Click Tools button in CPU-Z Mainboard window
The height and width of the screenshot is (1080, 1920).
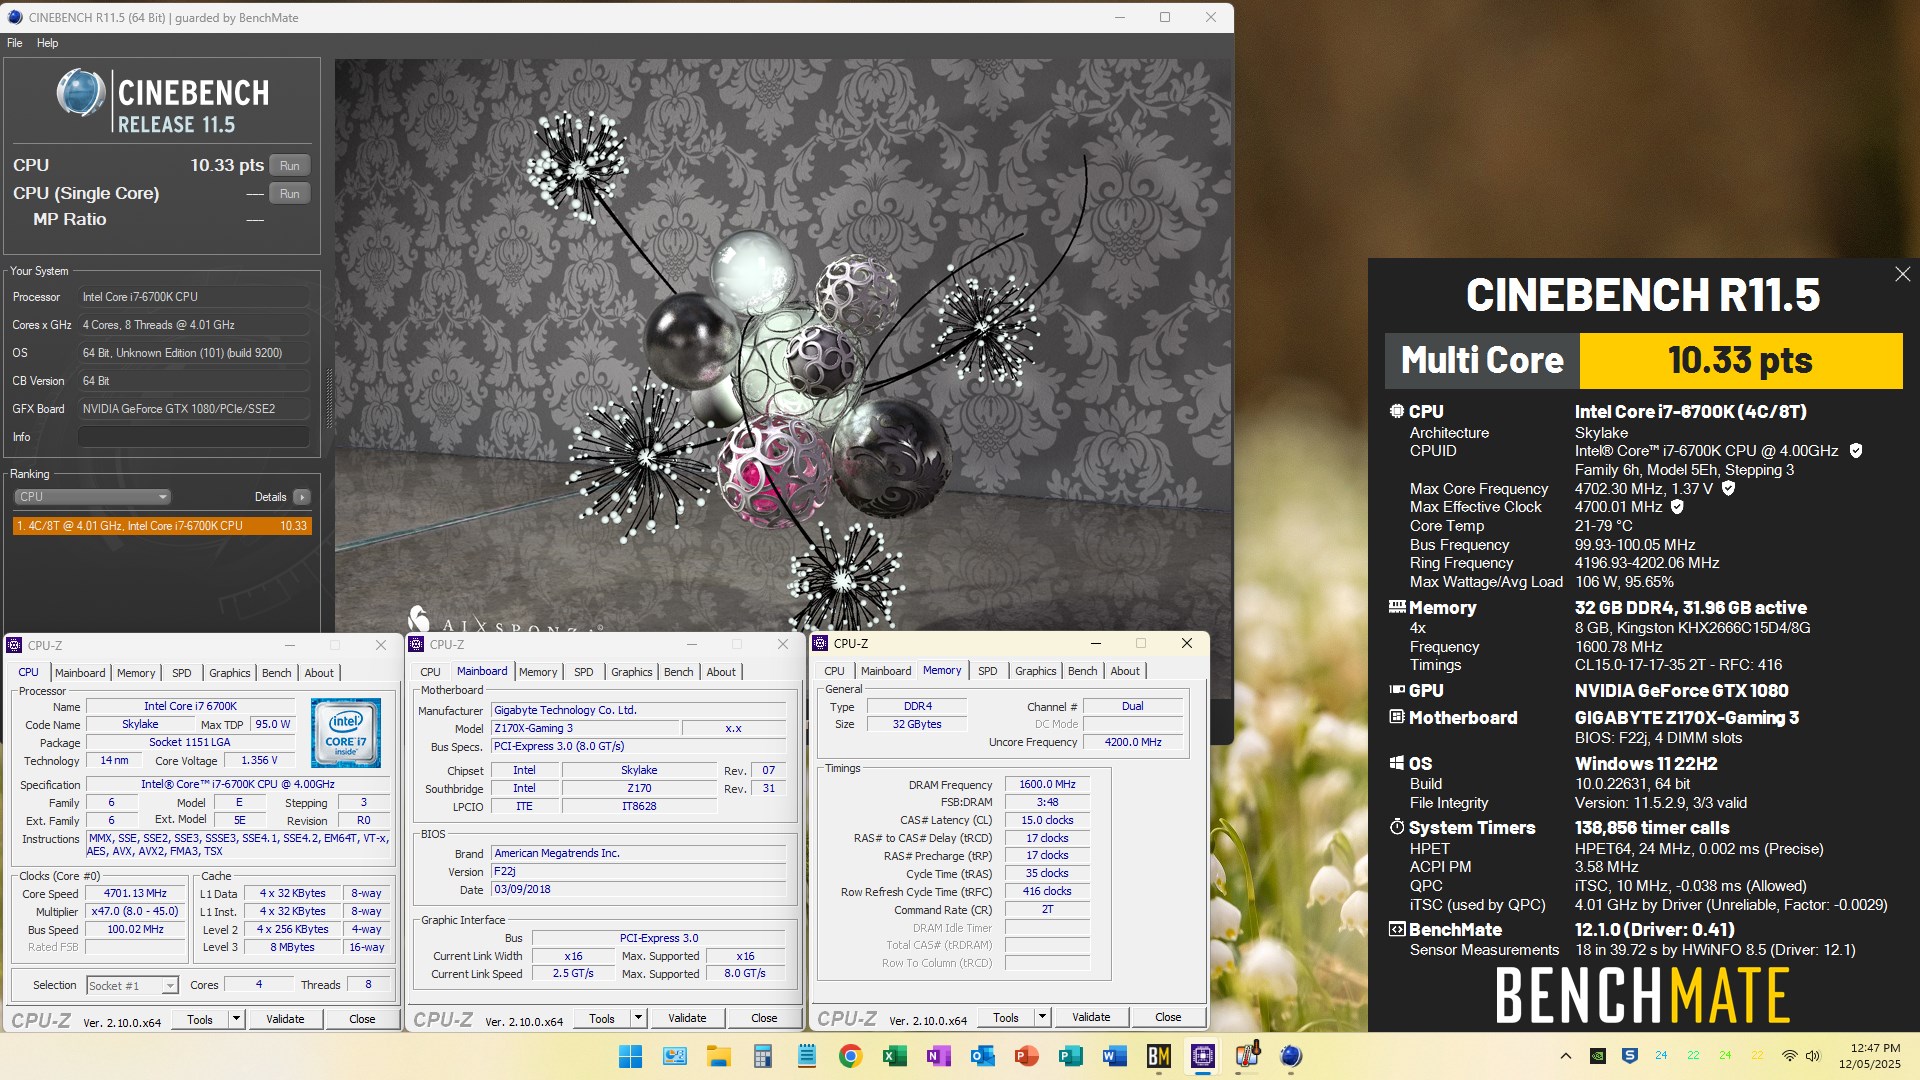(602, 1018)
